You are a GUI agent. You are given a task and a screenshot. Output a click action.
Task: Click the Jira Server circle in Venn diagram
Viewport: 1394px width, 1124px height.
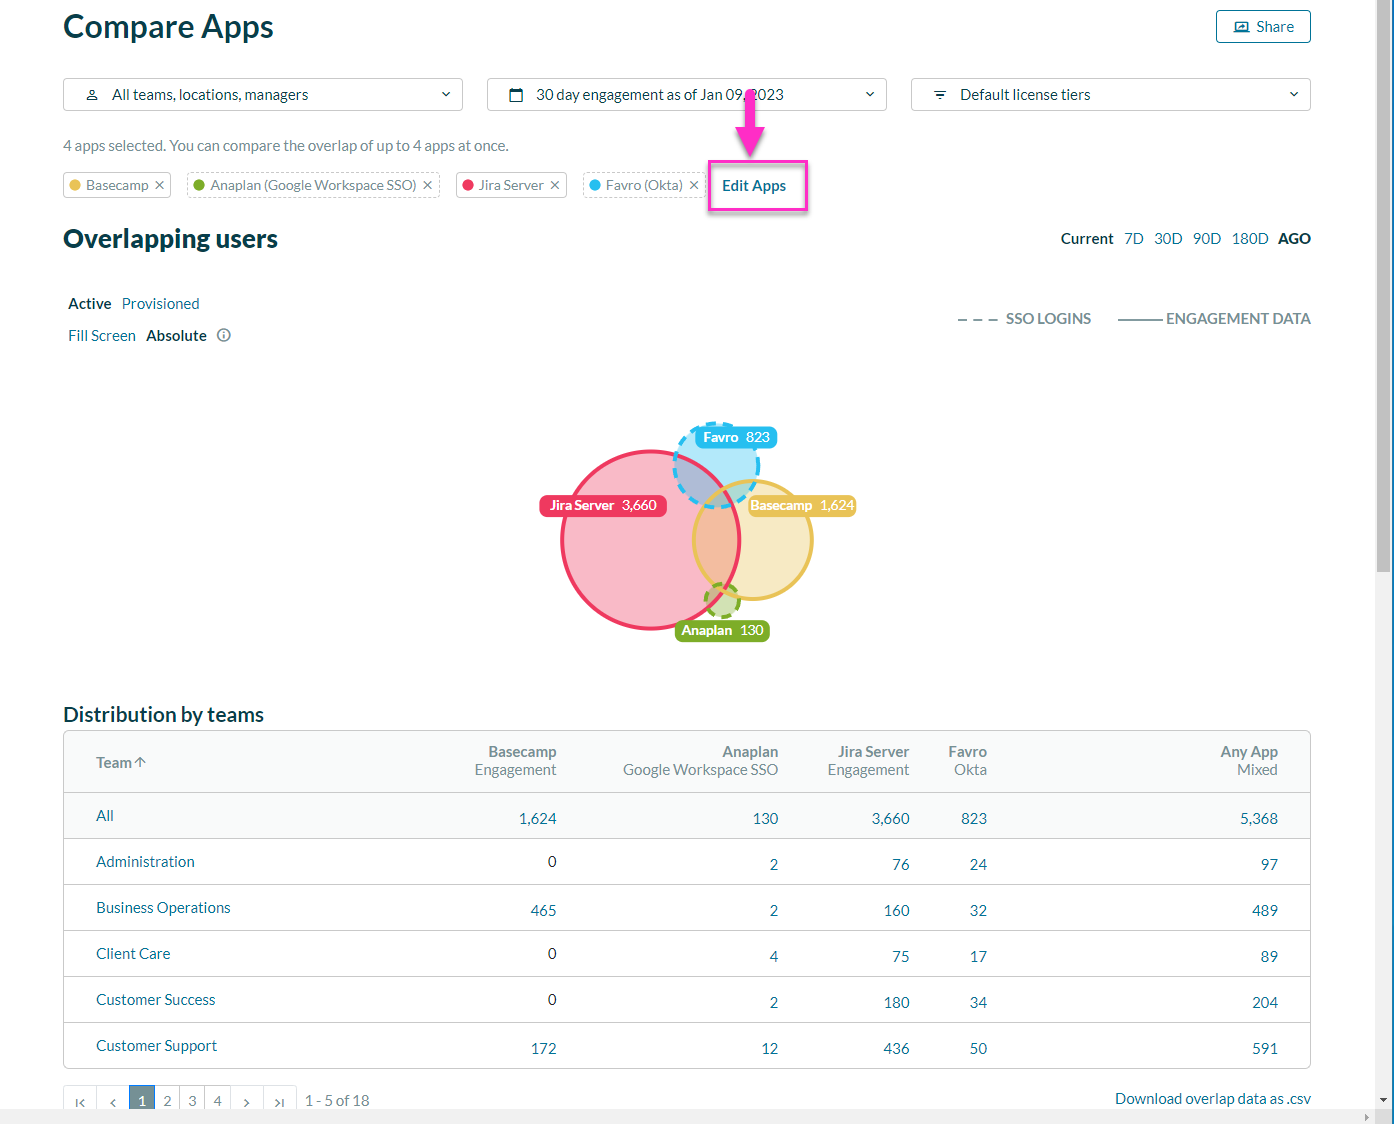click(x=620, y=570)
